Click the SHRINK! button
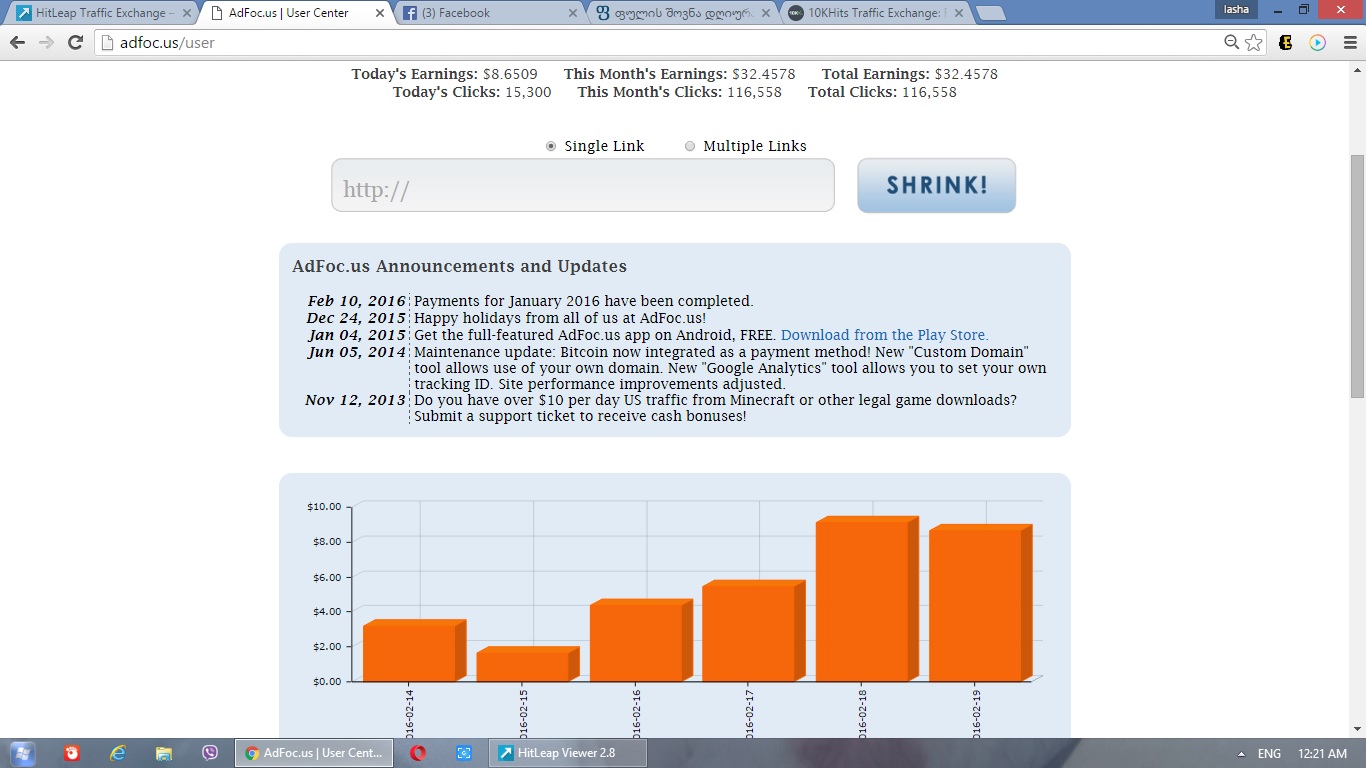Image resolution: width=1366 pixels, height=768 pixels. pos(937,186)
